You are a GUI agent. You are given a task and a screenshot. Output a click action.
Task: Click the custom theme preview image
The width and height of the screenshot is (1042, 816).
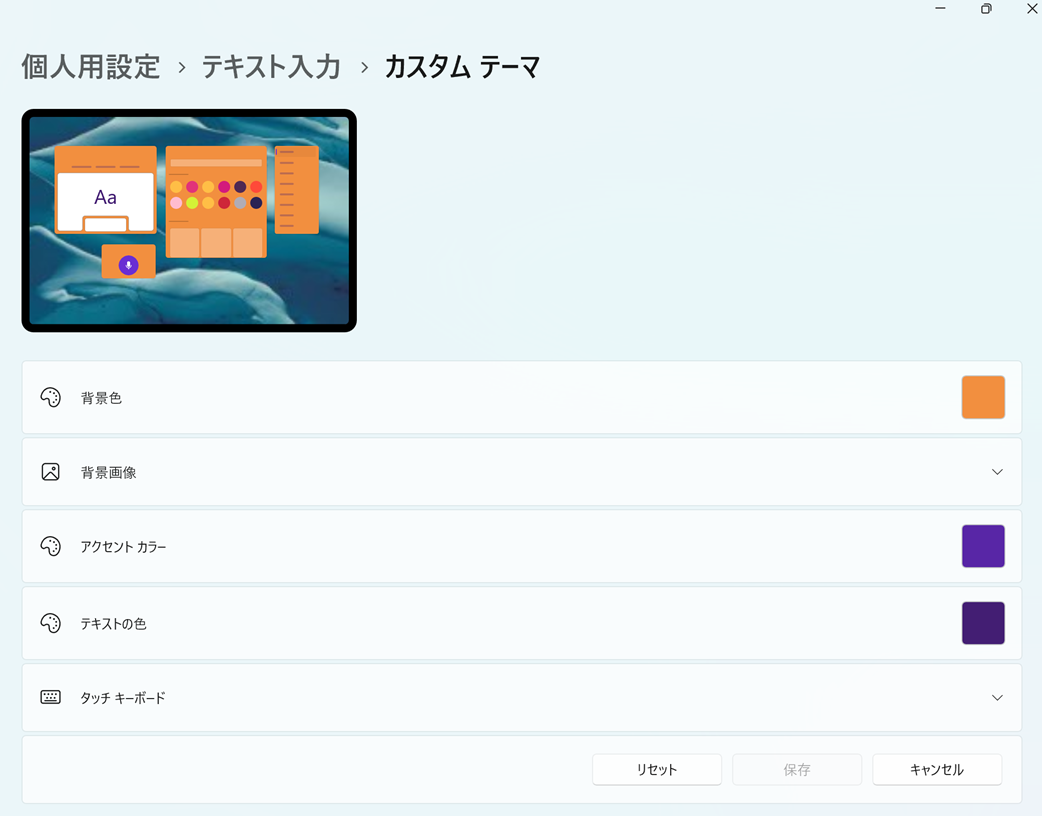189,220
